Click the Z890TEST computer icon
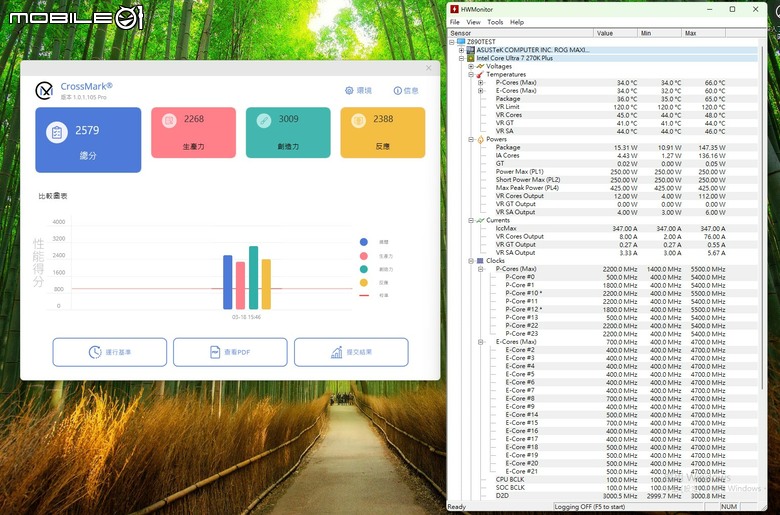This screenshot has height=515, width=780. coord(461,42)
